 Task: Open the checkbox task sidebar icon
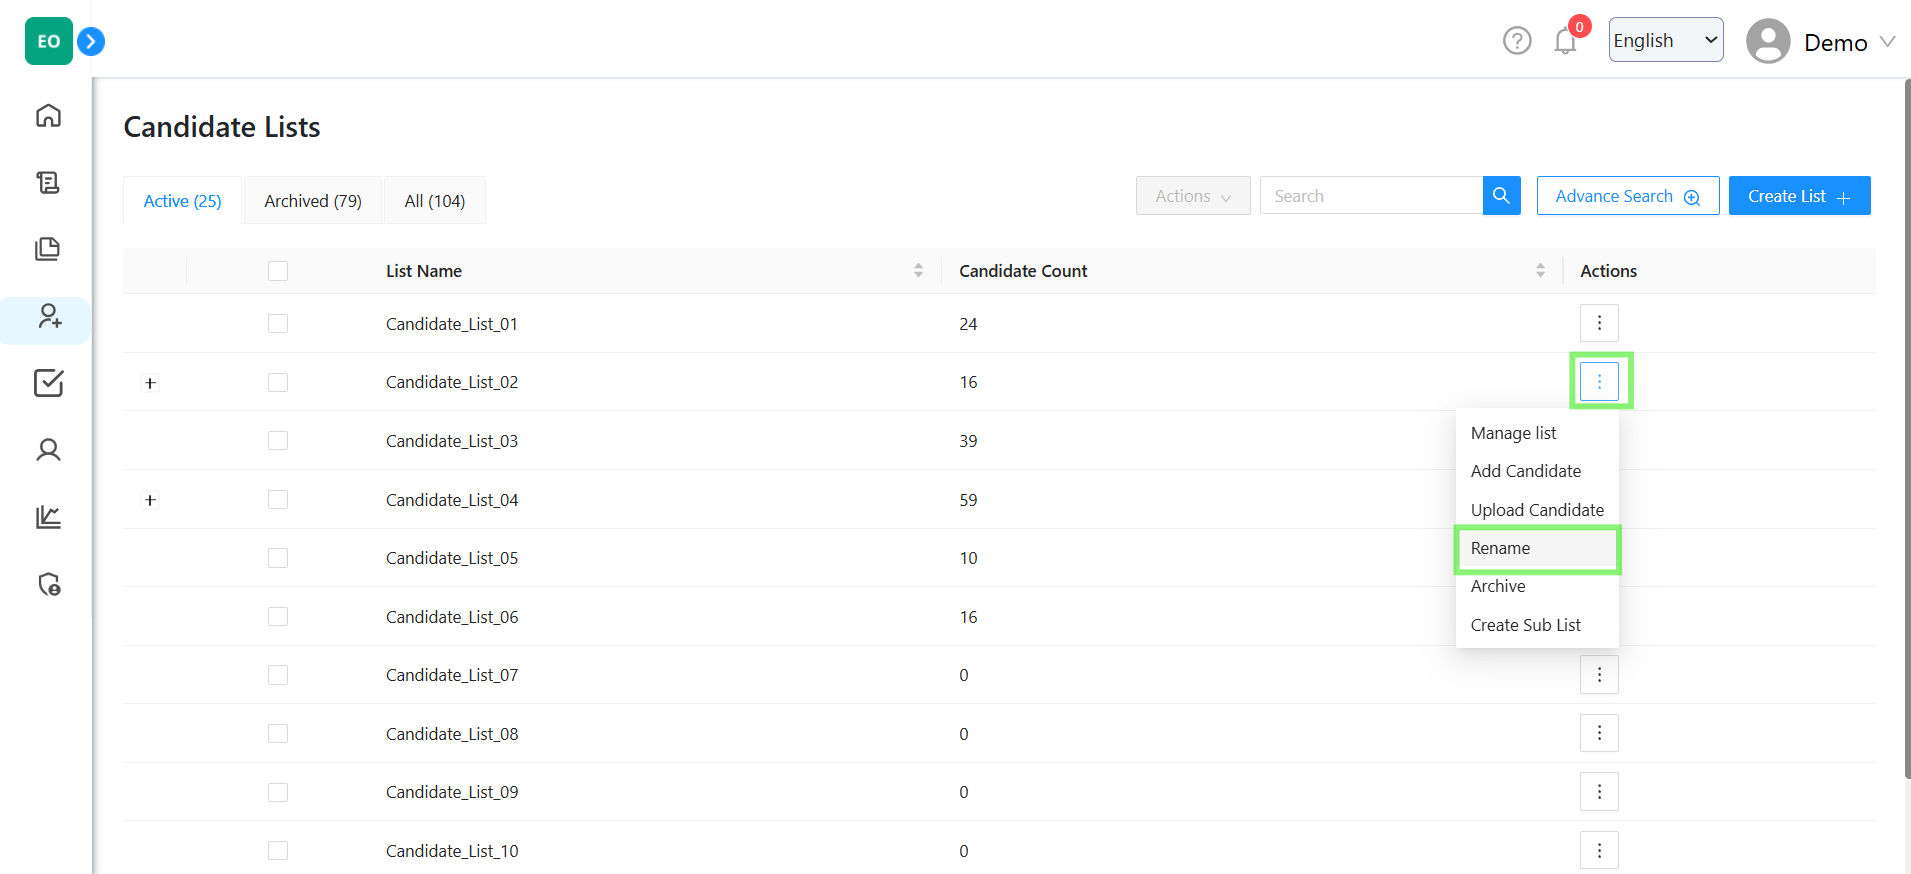pyautogui.click(x=48, y=383)
